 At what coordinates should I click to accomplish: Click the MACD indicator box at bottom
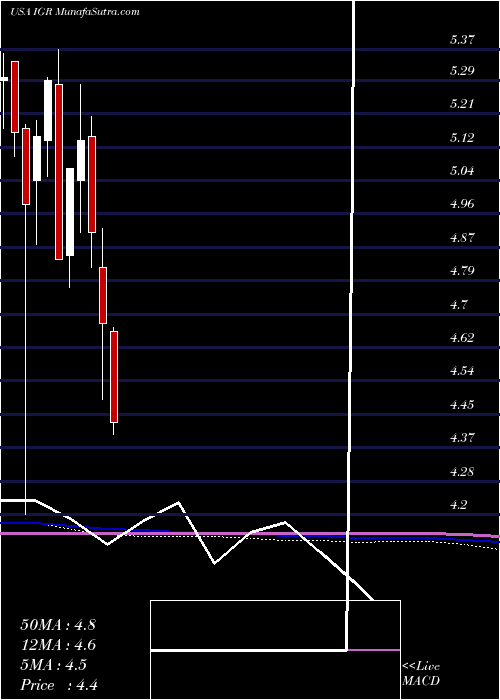pyautogui.click(x=275, y=650)
